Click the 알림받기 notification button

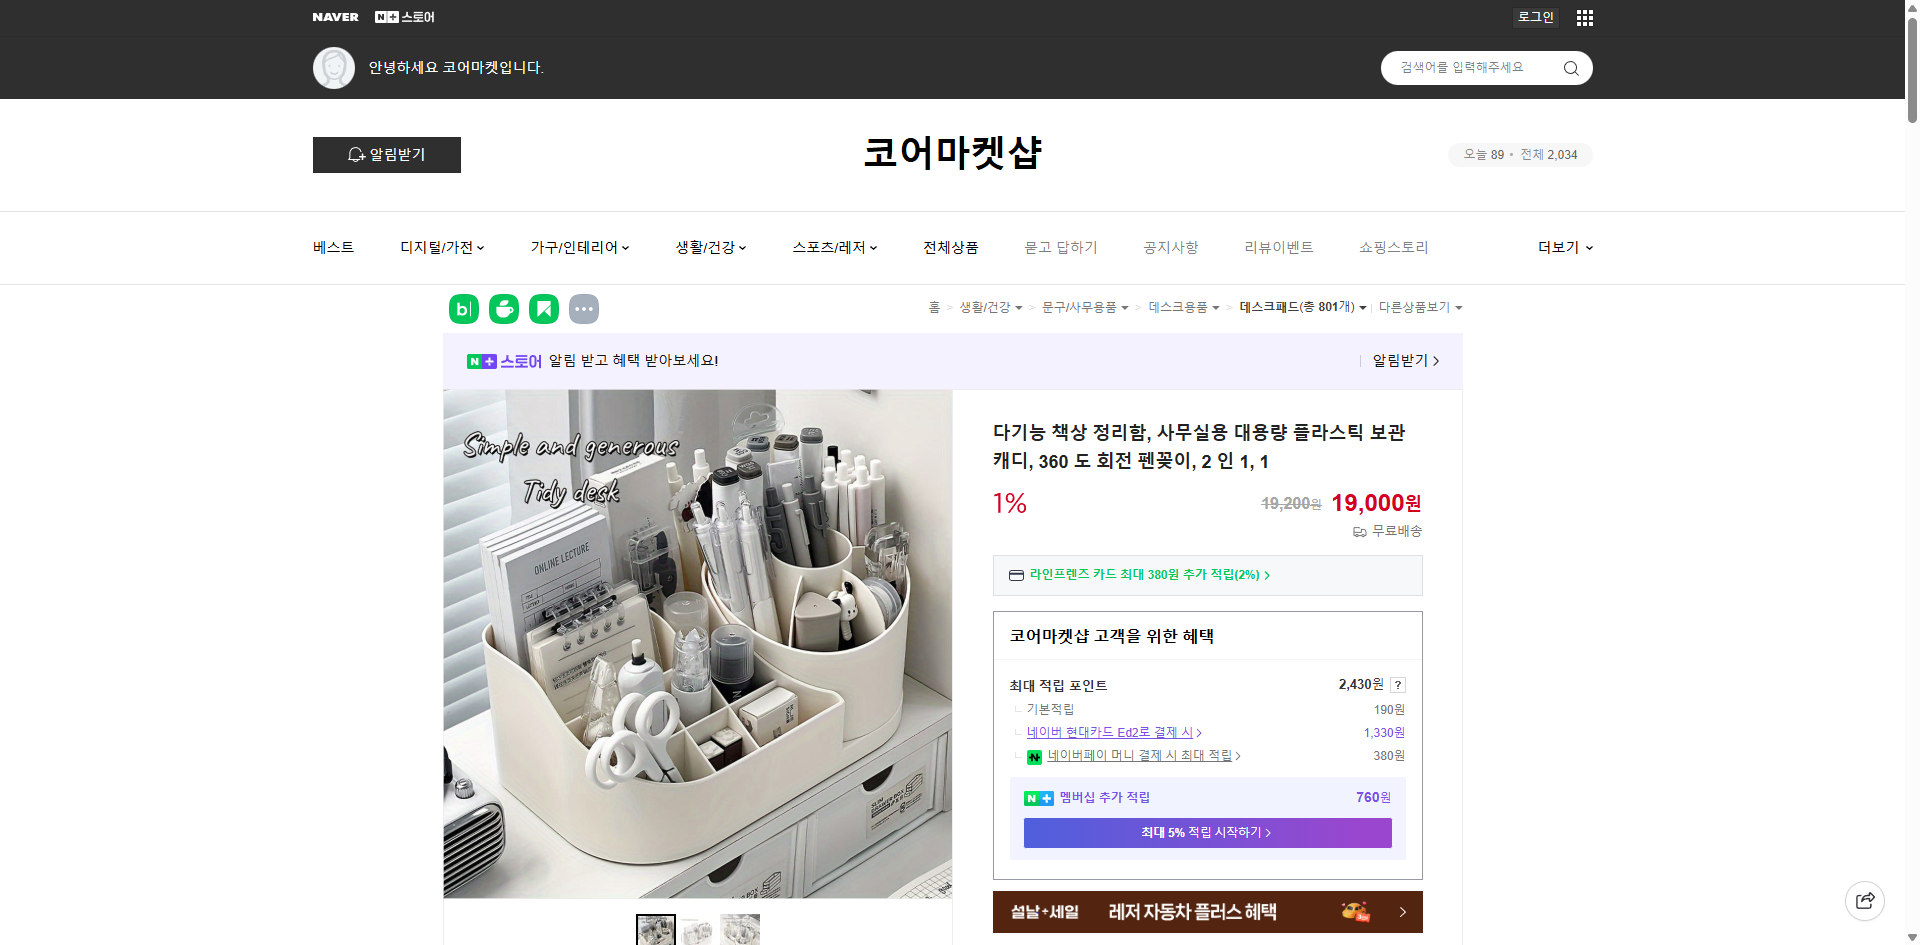386,155
